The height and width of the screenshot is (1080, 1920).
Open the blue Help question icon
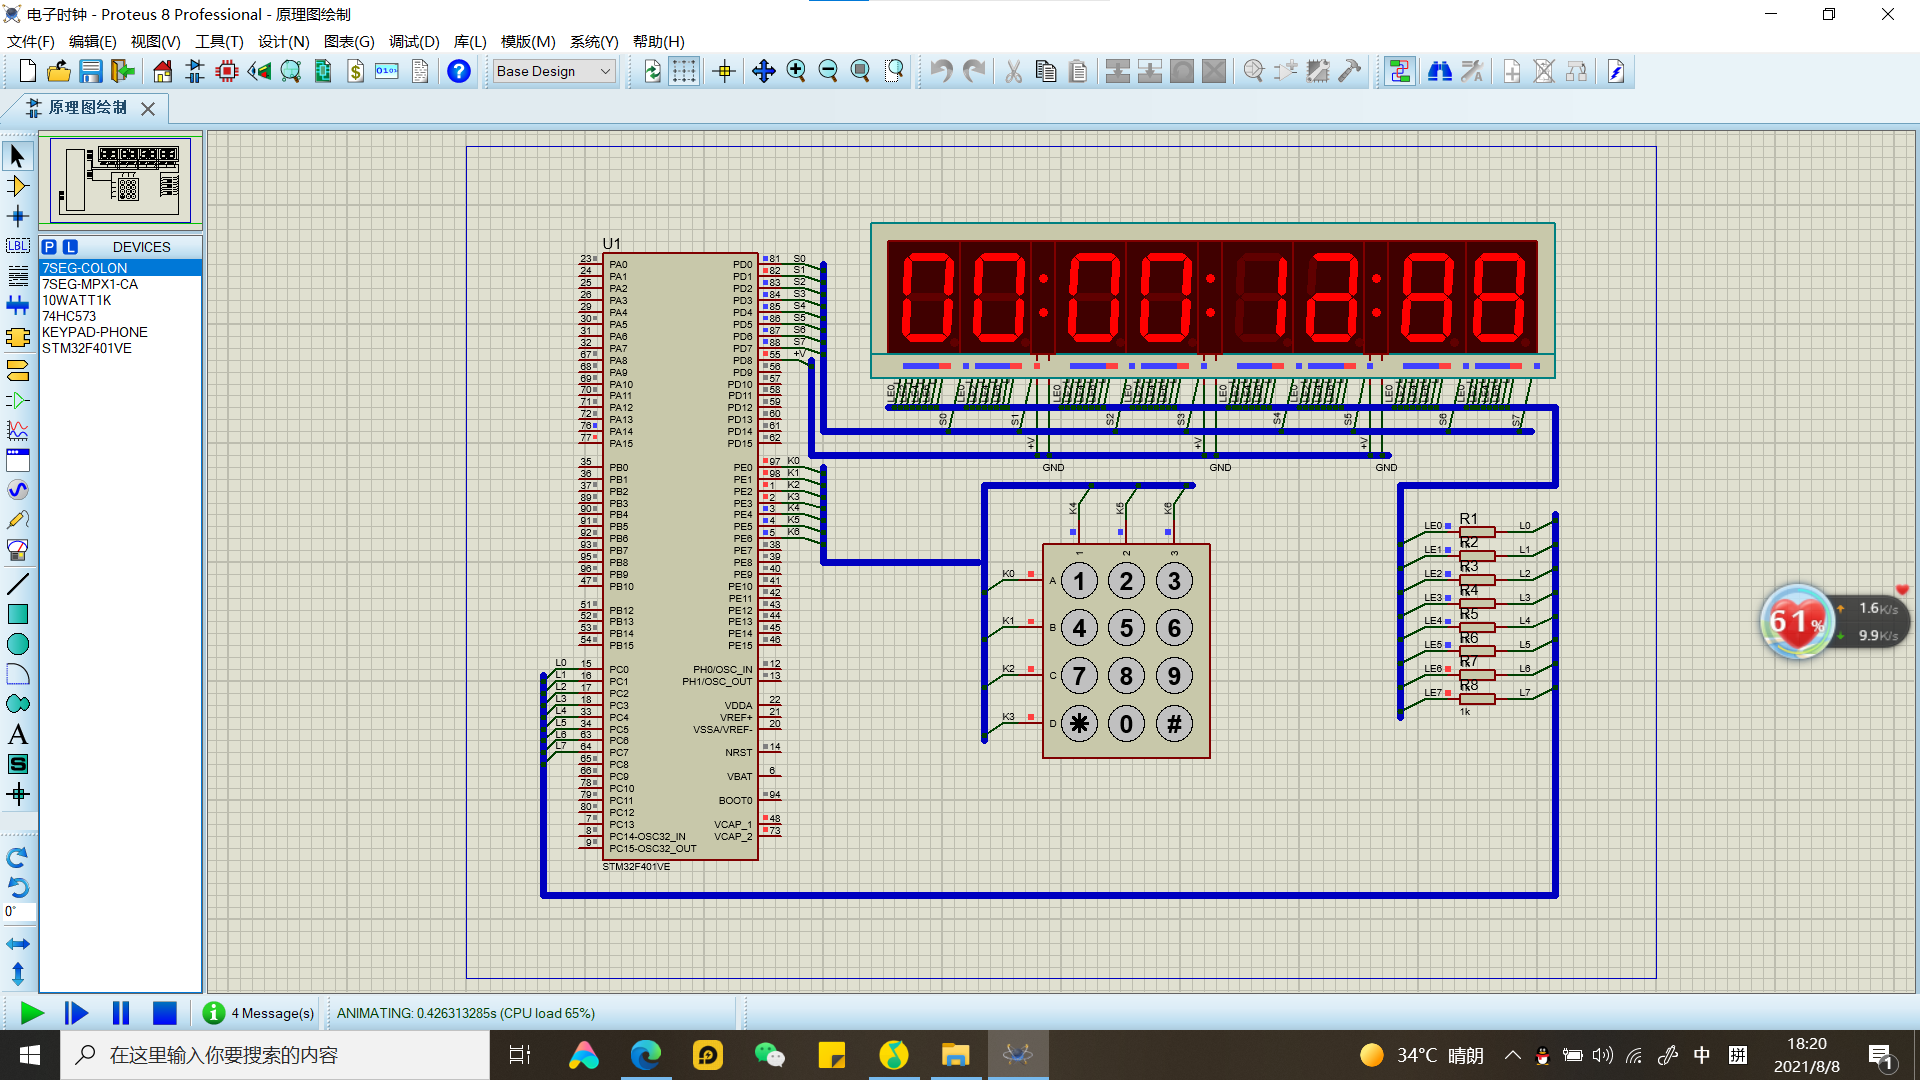click(459, 71)
